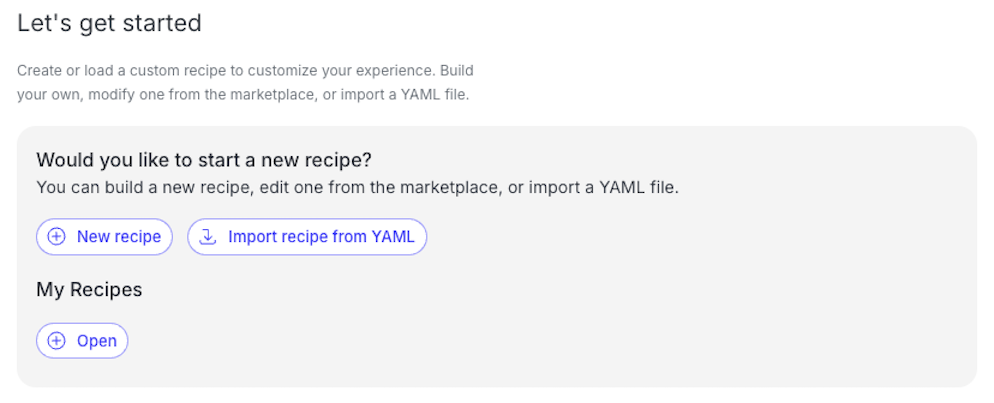Open an existing recipe under My Recipes
Viewport: 994px width, 403px height.
(82, 341)
